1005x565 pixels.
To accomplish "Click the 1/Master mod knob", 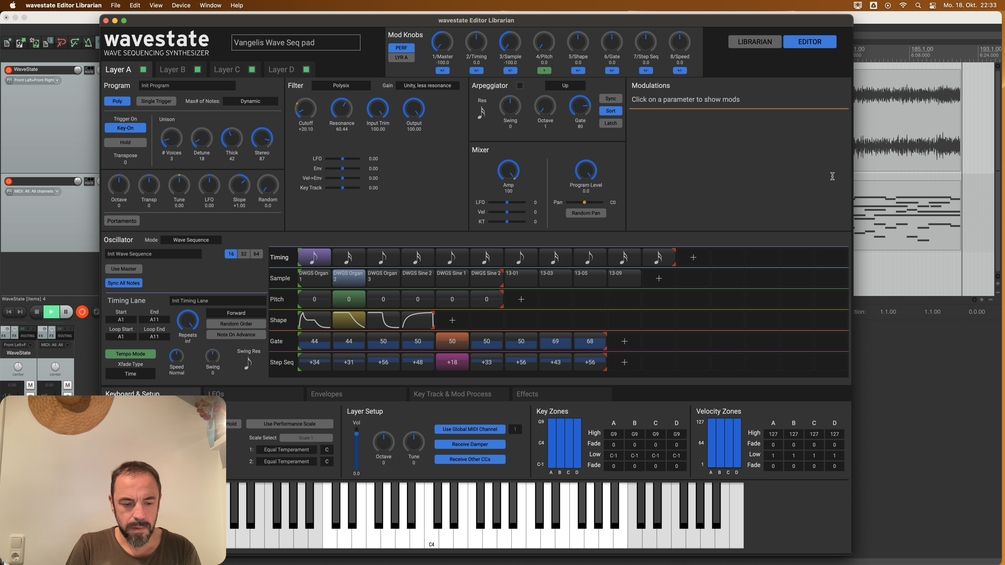I will click(x=442, y=42).
